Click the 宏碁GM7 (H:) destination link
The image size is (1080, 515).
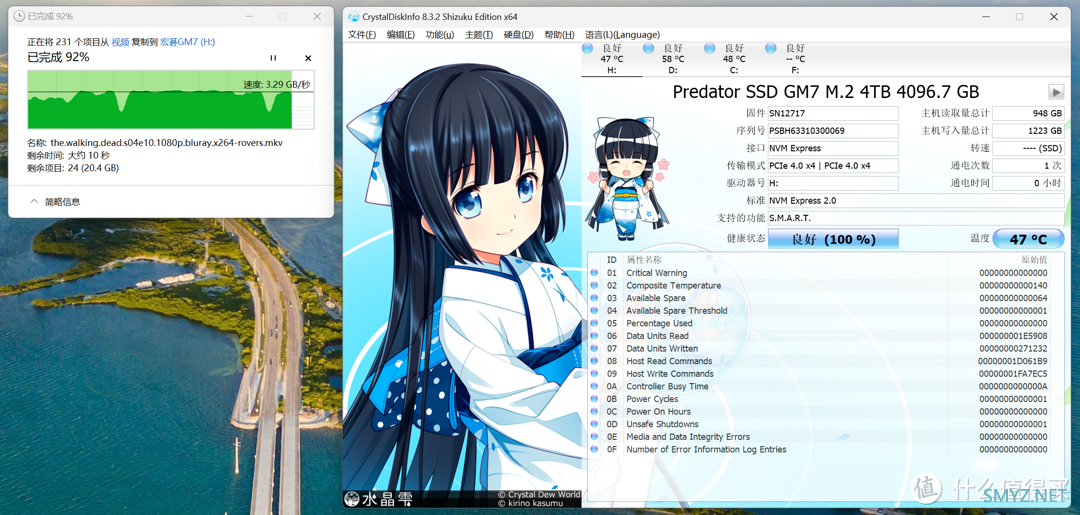click(187, 42)
